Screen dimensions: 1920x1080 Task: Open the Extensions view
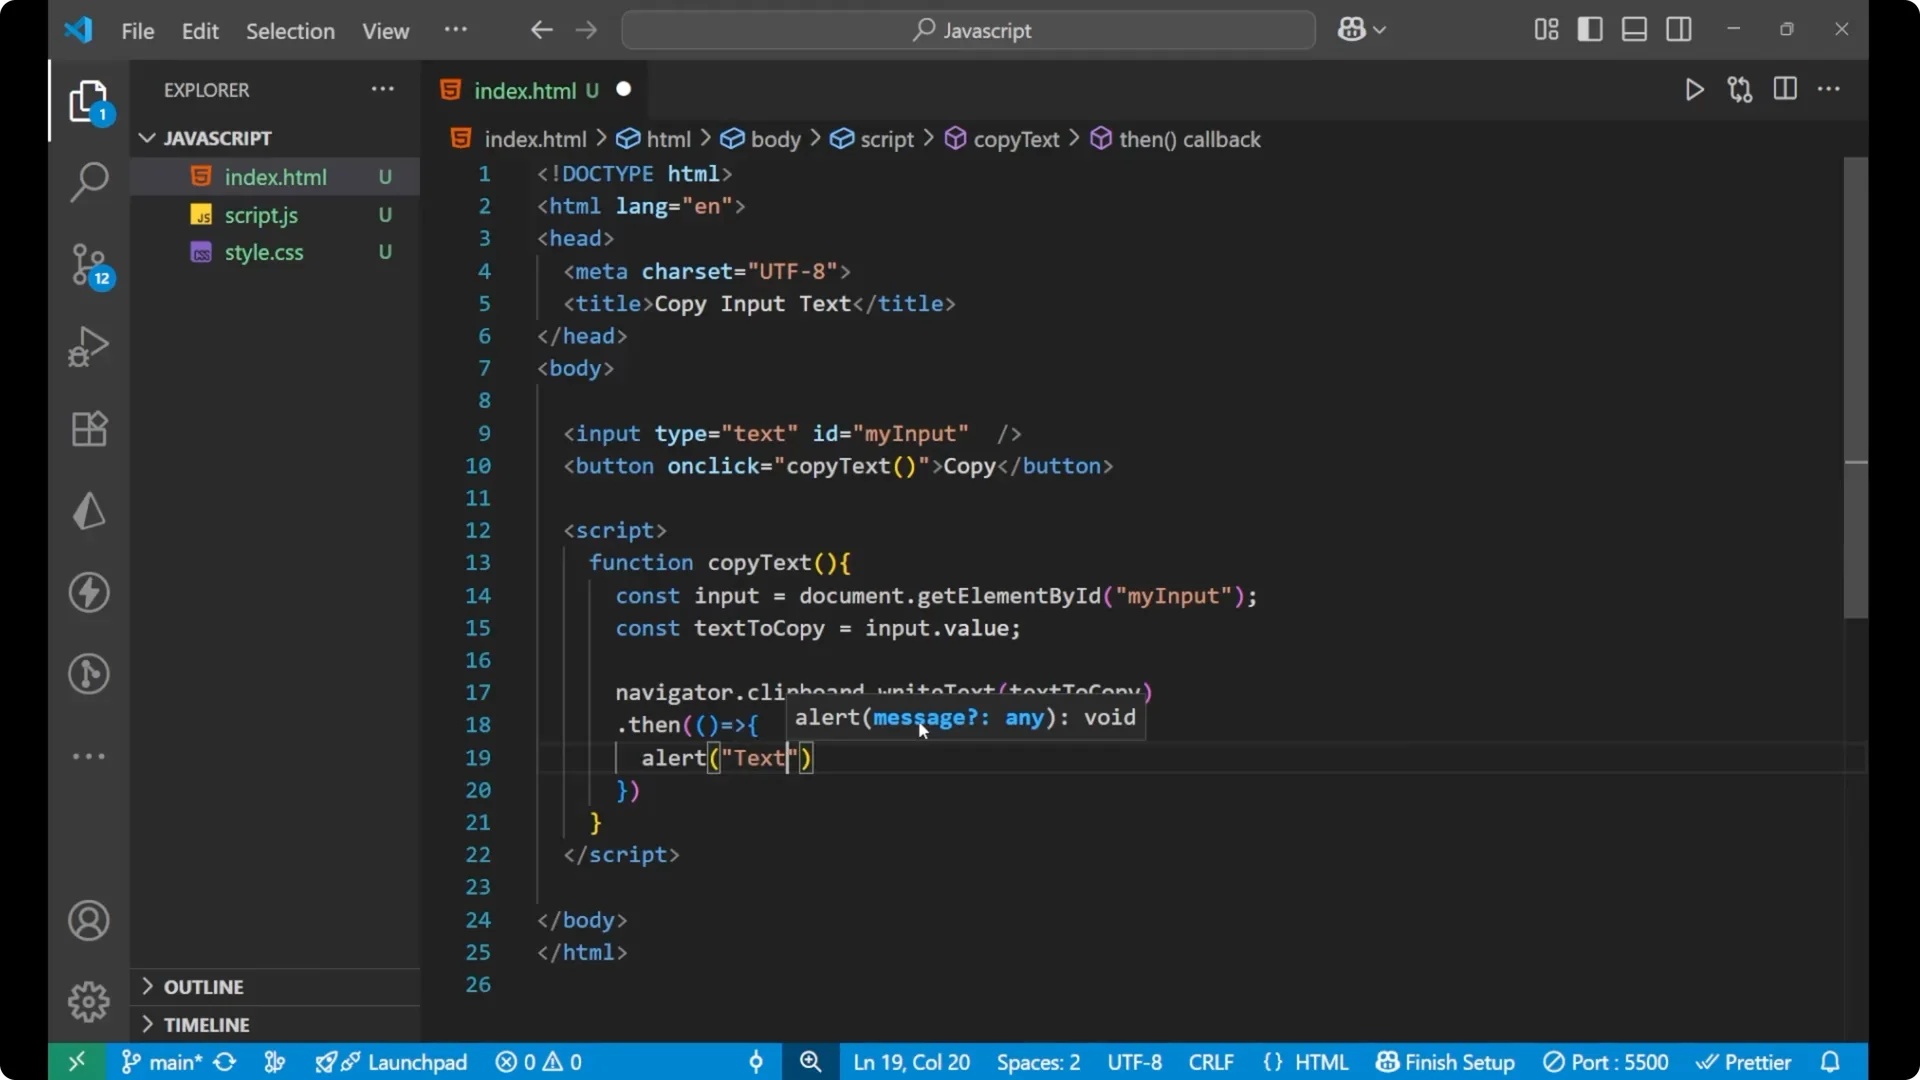pyautogui.click(x=88, y=429)
